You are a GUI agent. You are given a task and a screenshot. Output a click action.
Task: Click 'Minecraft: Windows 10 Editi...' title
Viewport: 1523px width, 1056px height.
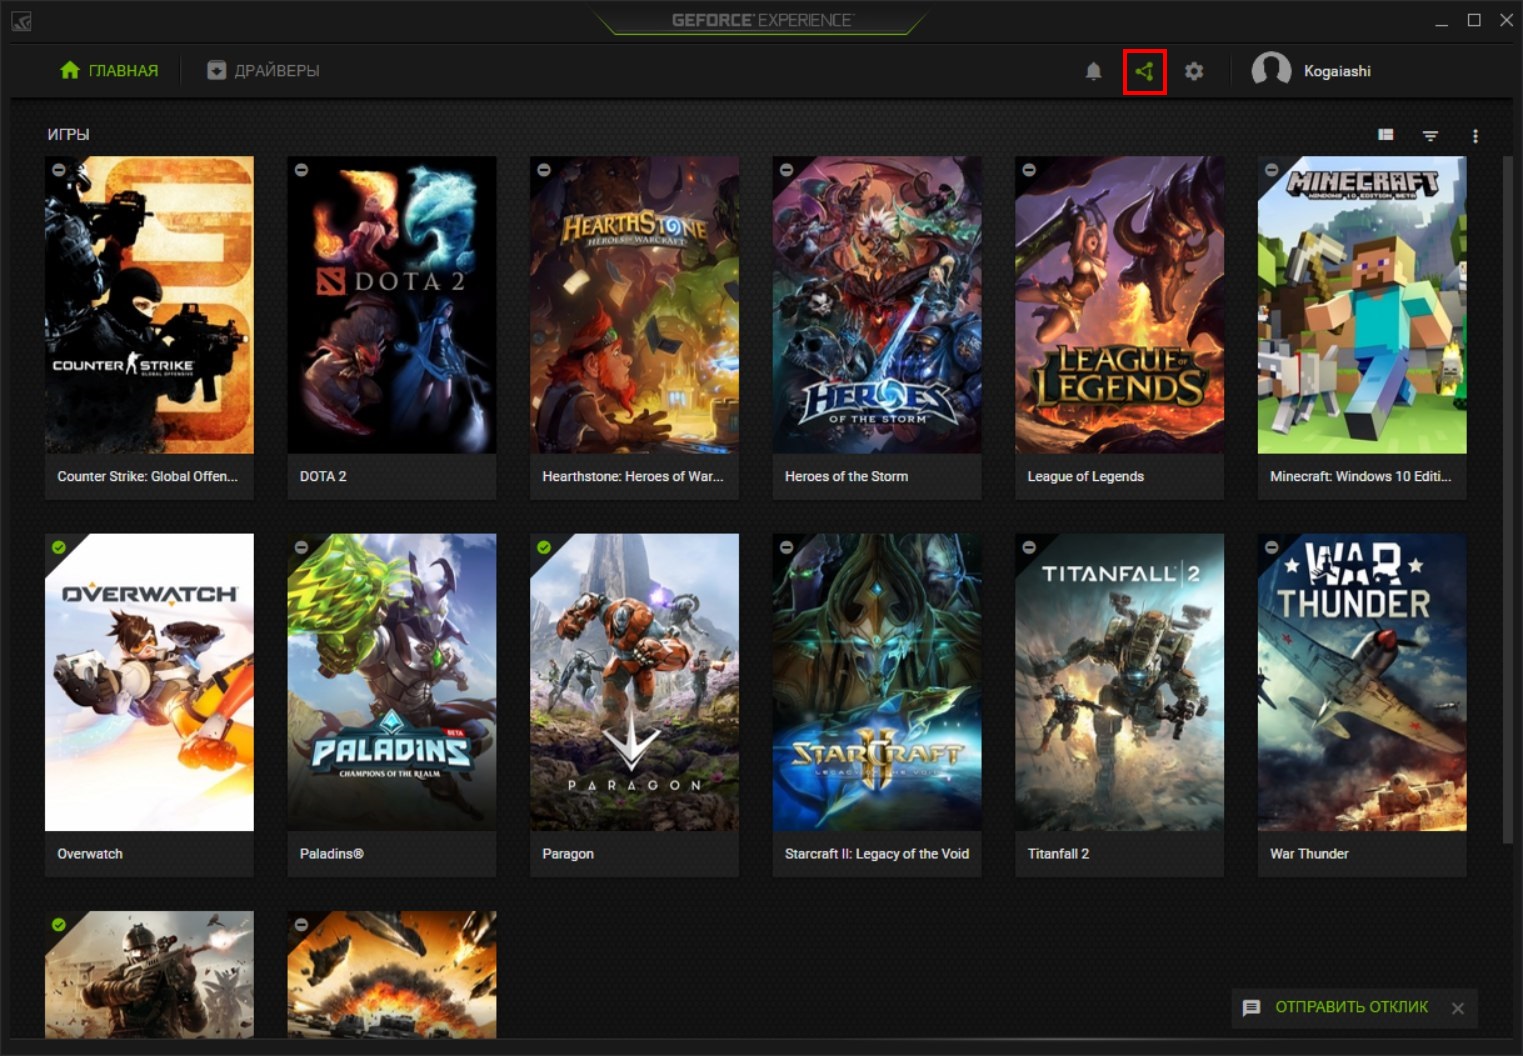(x=1360, y=476)
